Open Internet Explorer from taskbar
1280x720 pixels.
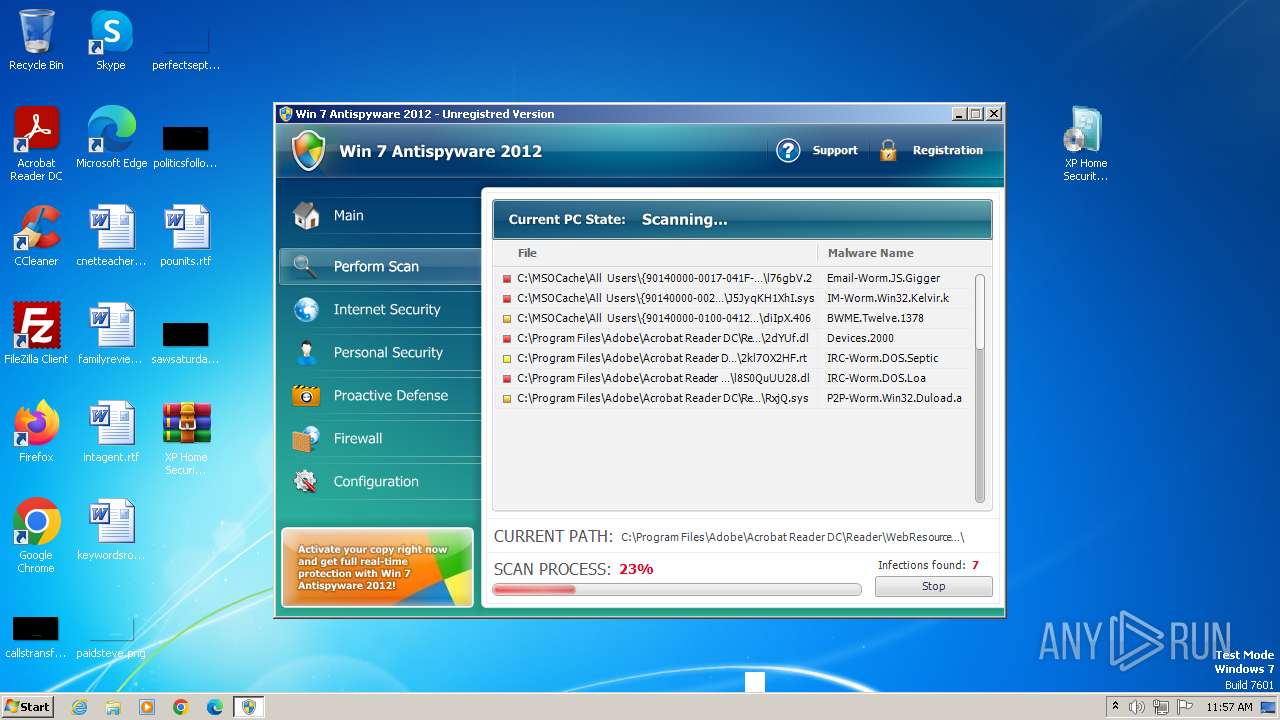(79, 707)
